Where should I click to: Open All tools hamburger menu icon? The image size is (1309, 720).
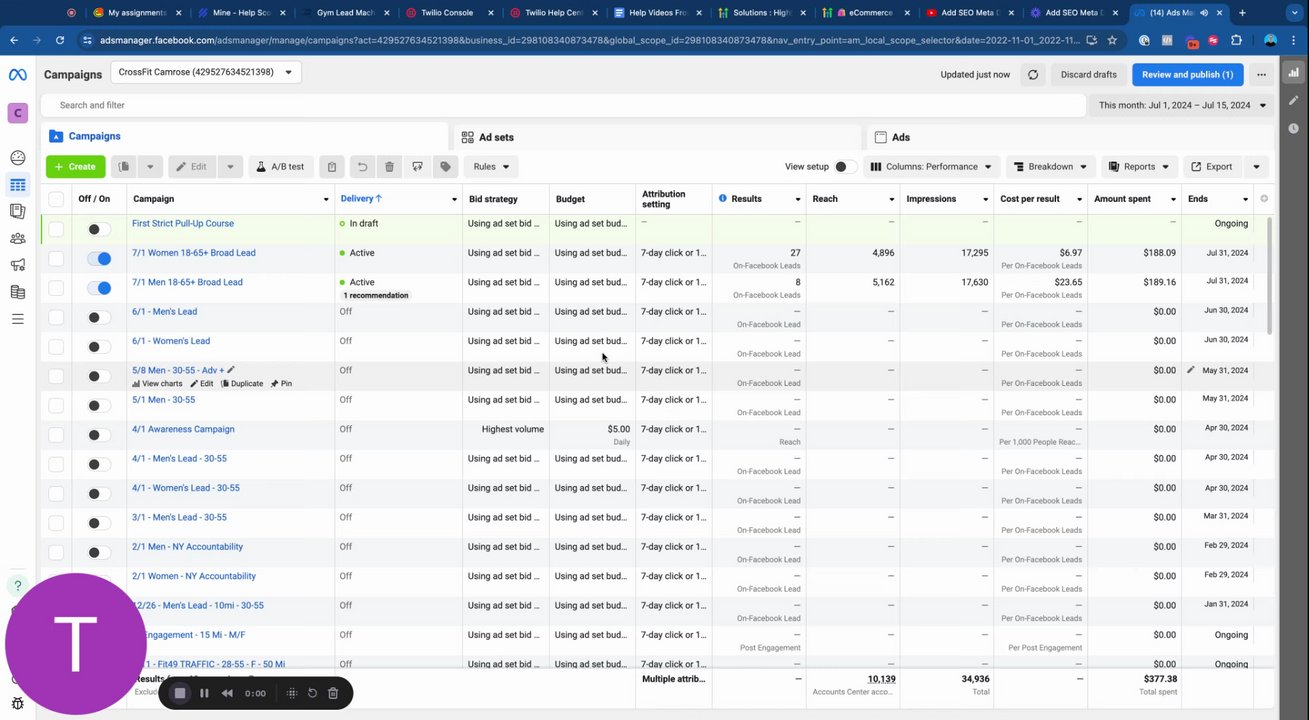pos(17,319)
